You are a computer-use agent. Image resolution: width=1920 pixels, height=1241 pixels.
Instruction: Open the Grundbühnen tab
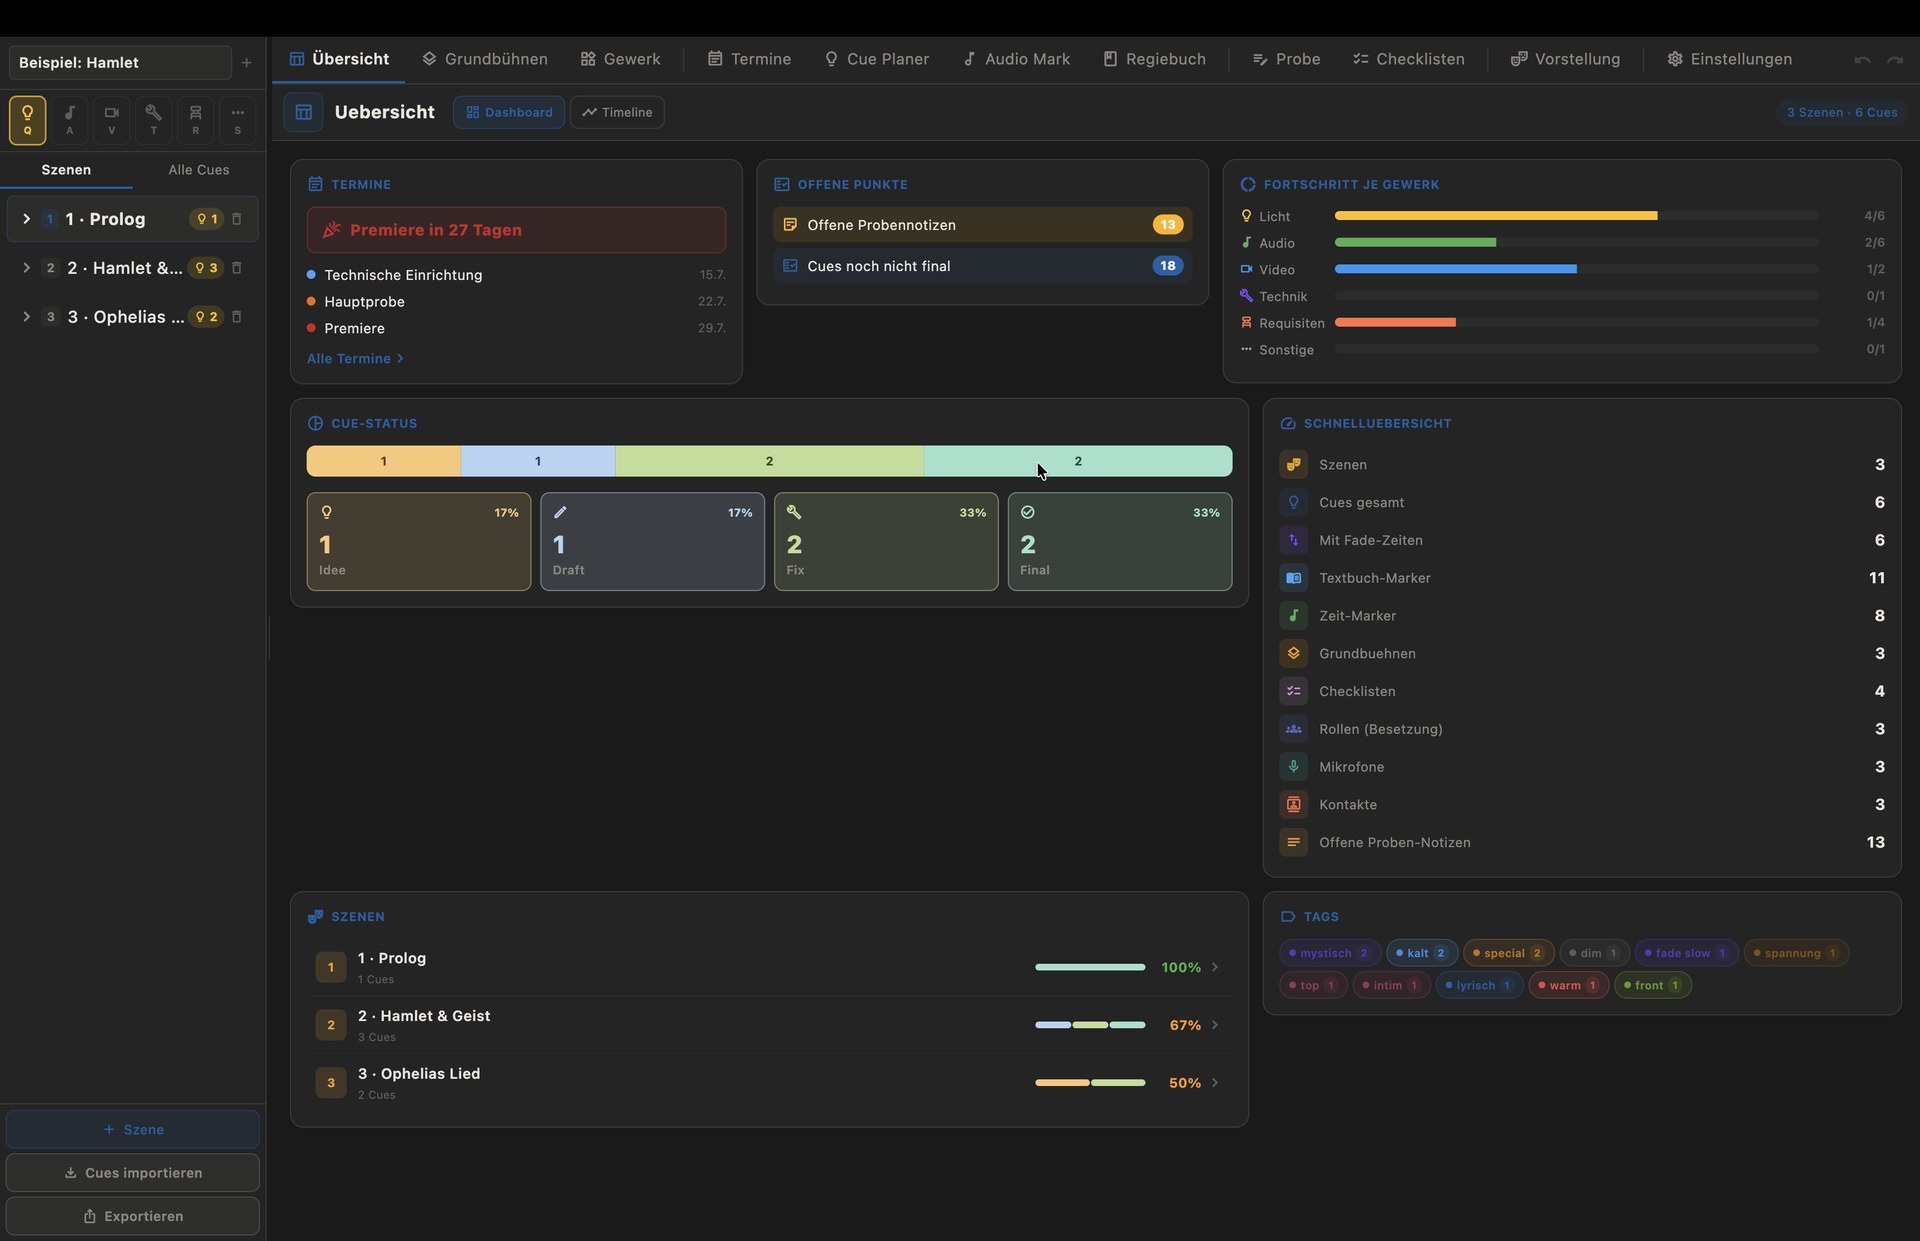pyautogui.click(x=484, y=60)
